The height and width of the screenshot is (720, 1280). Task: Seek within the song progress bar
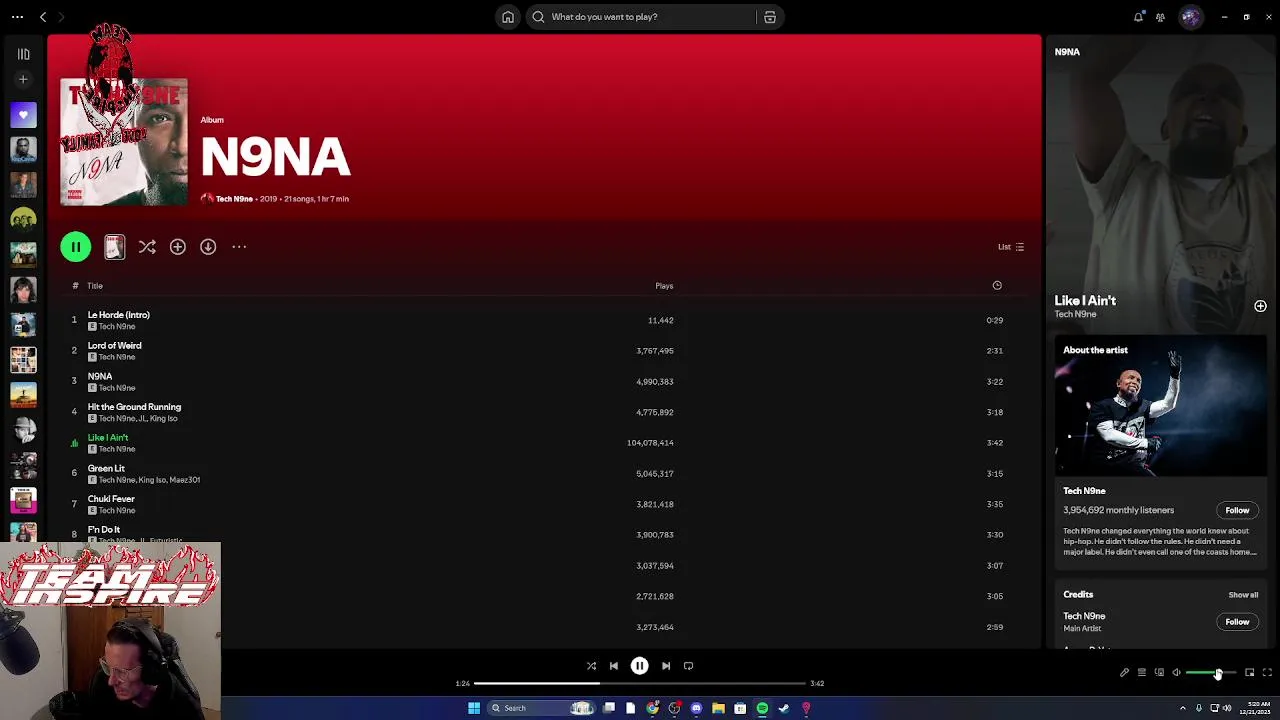640,683
